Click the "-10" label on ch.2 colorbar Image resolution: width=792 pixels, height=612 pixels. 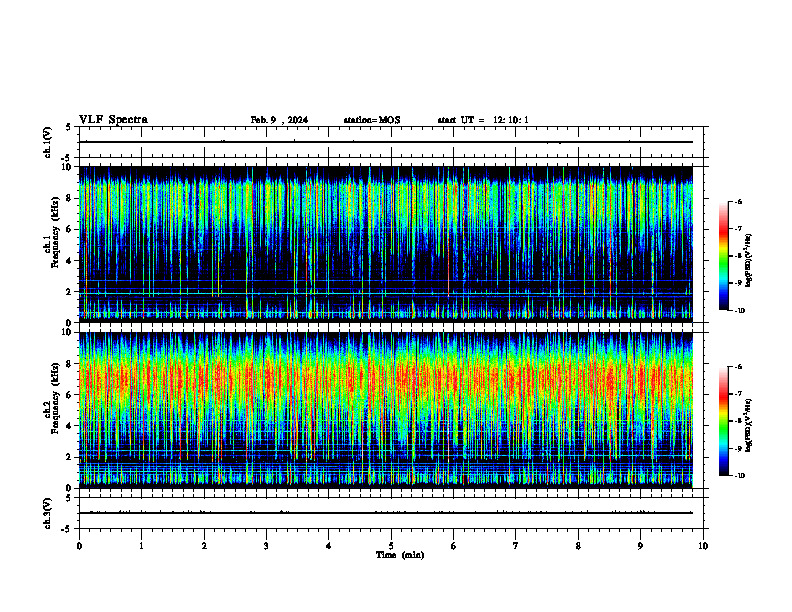pyautogui.click(x=739, y=476)
